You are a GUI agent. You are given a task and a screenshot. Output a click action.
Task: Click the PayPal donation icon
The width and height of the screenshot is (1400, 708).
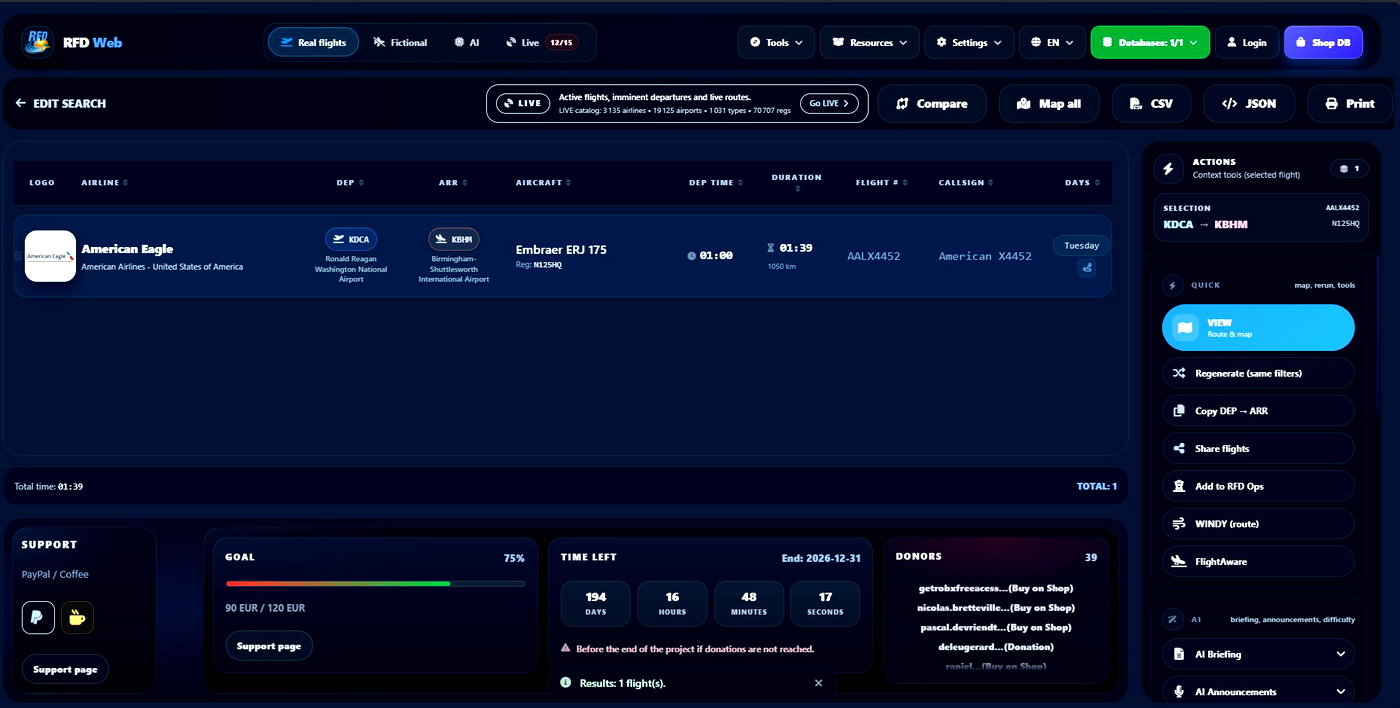(38, 617)
